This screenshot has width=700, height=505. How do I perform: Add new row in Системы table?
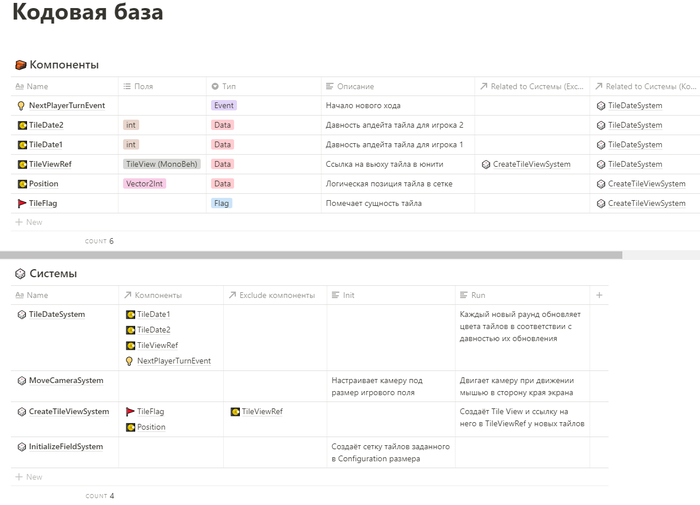pyautogui.click(x=34, y=477)
